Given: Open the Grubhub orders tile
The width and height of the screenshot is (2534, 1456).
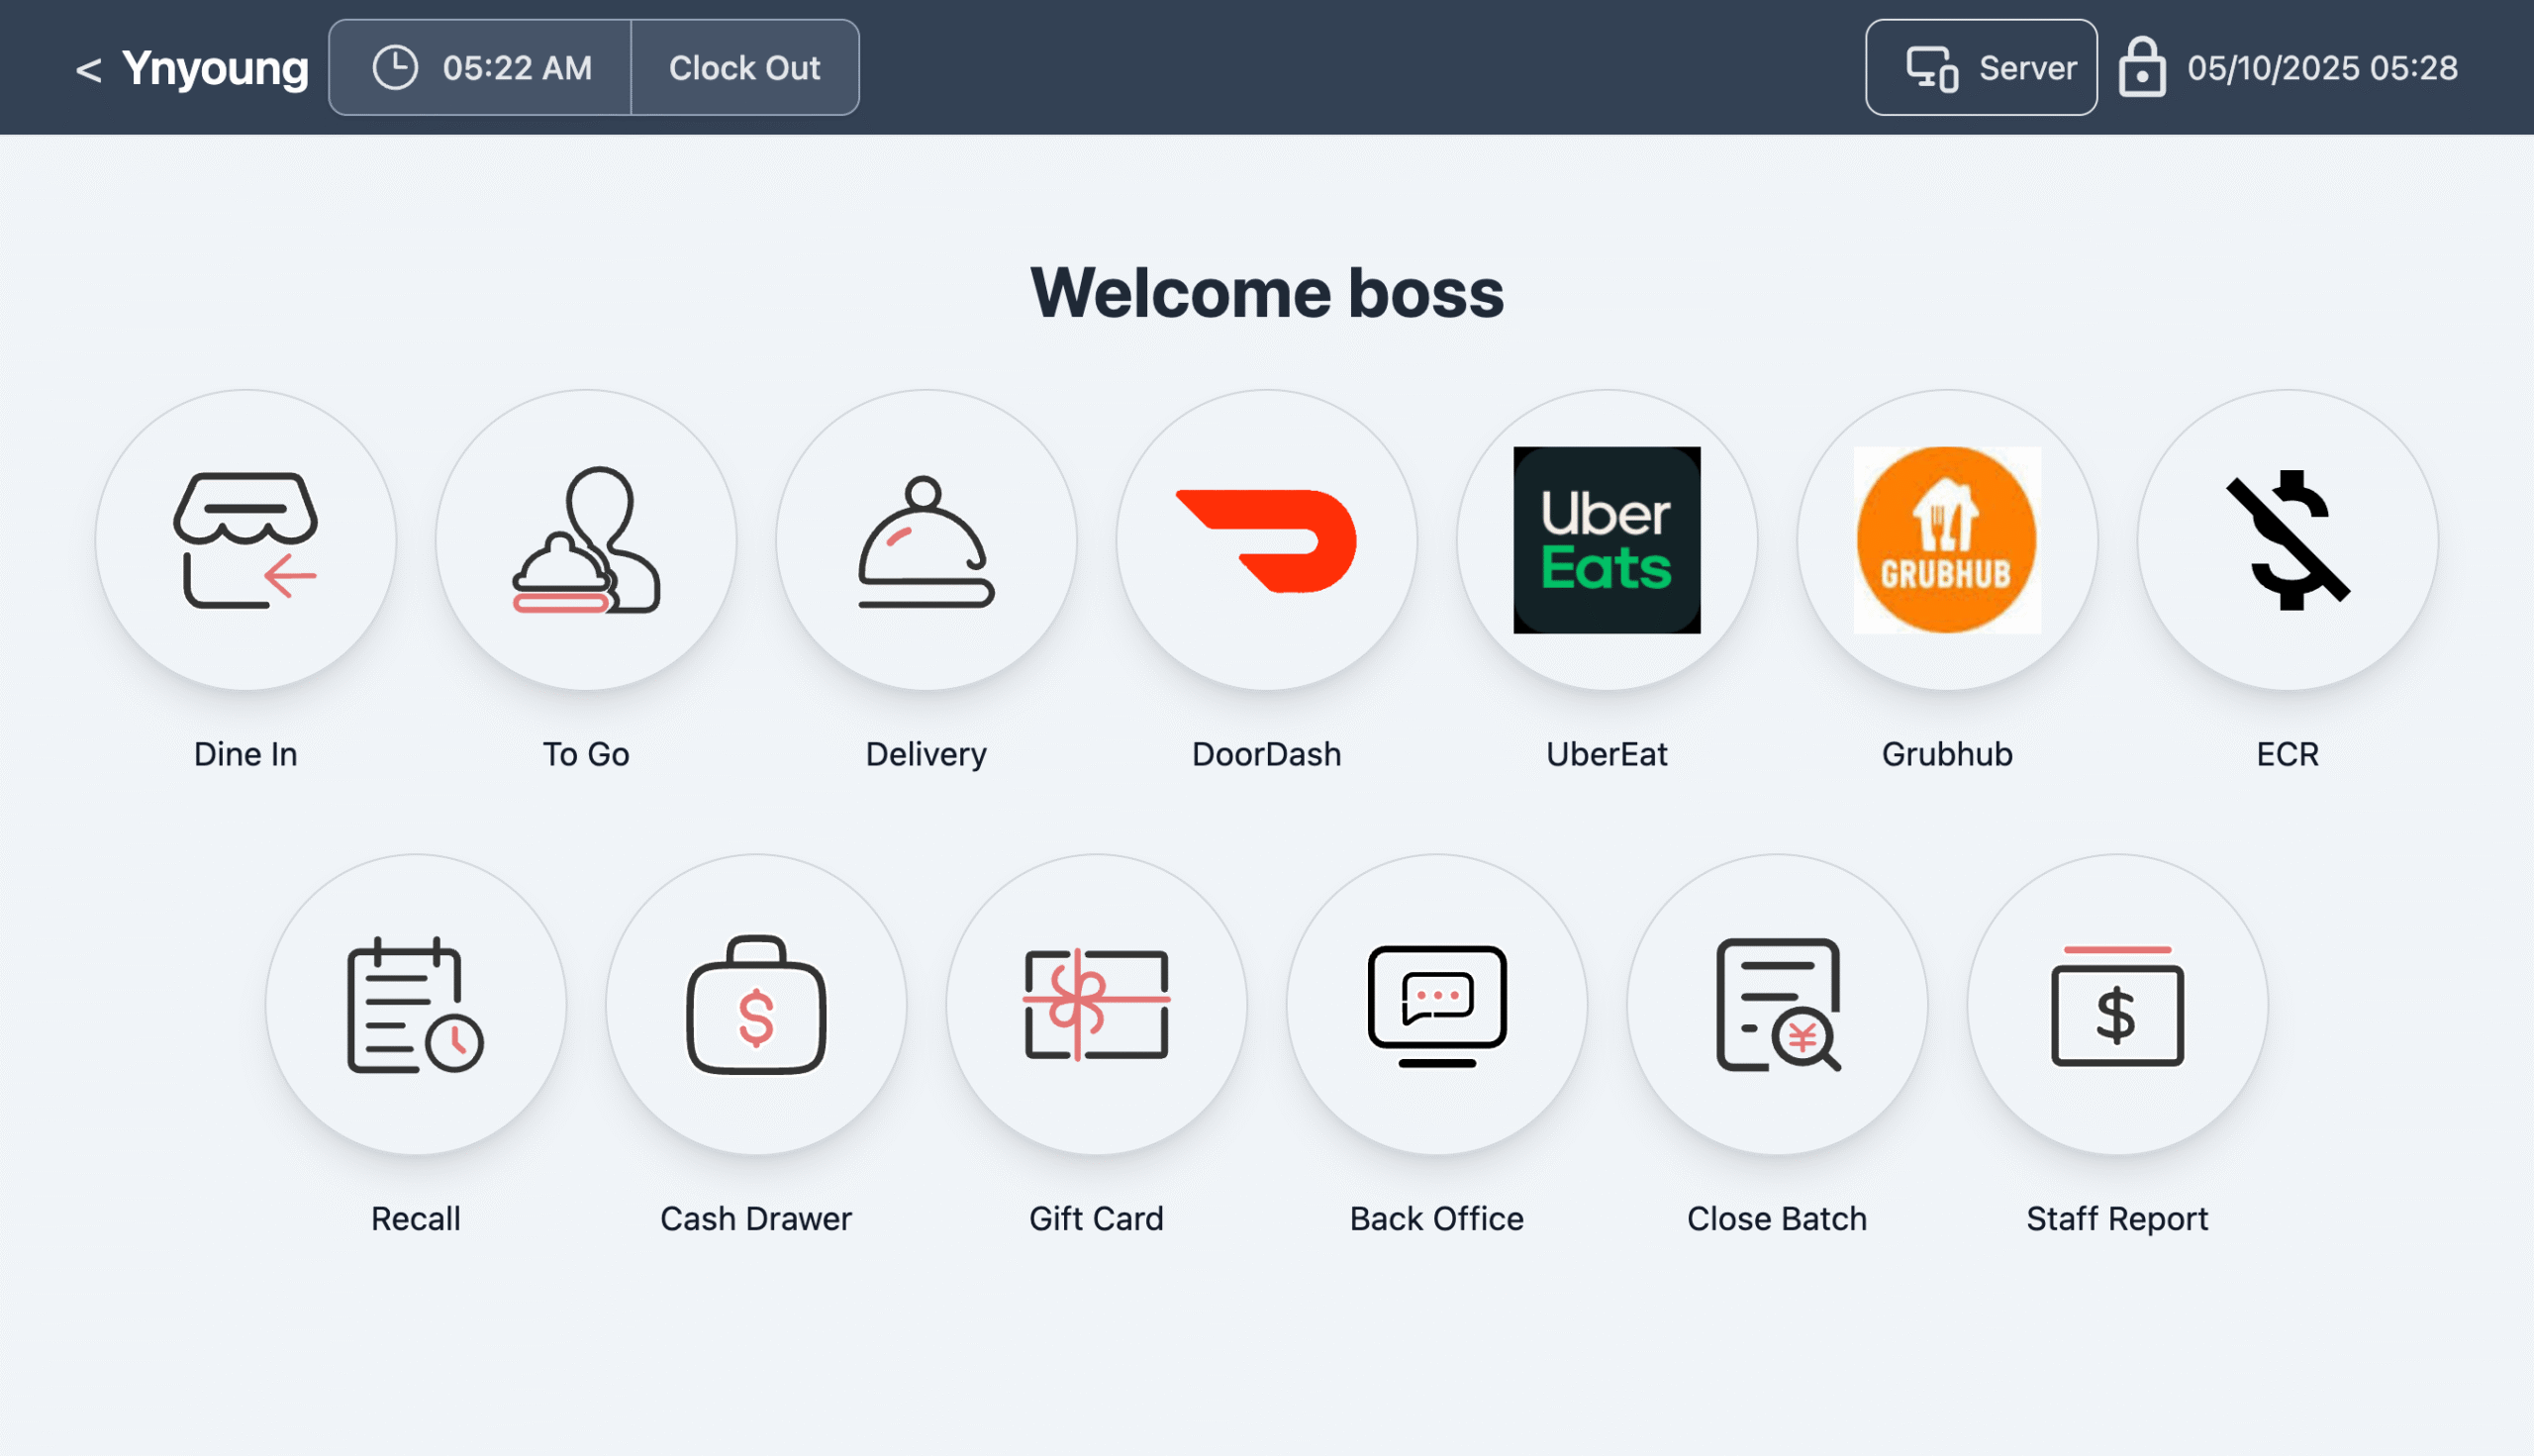Looking at the screenshot, I should [1947, 540].
